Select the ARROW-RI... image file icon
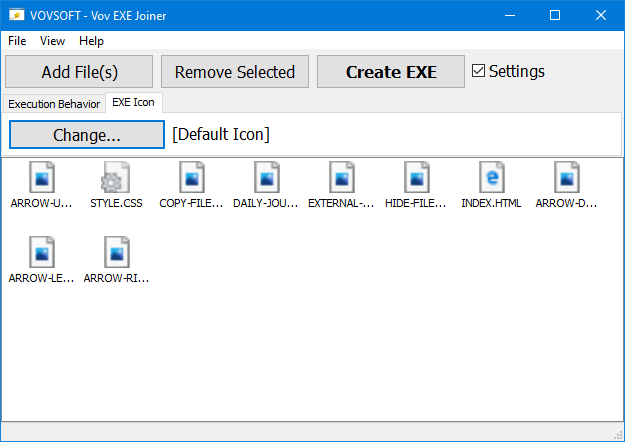 [x=117, y=252]
